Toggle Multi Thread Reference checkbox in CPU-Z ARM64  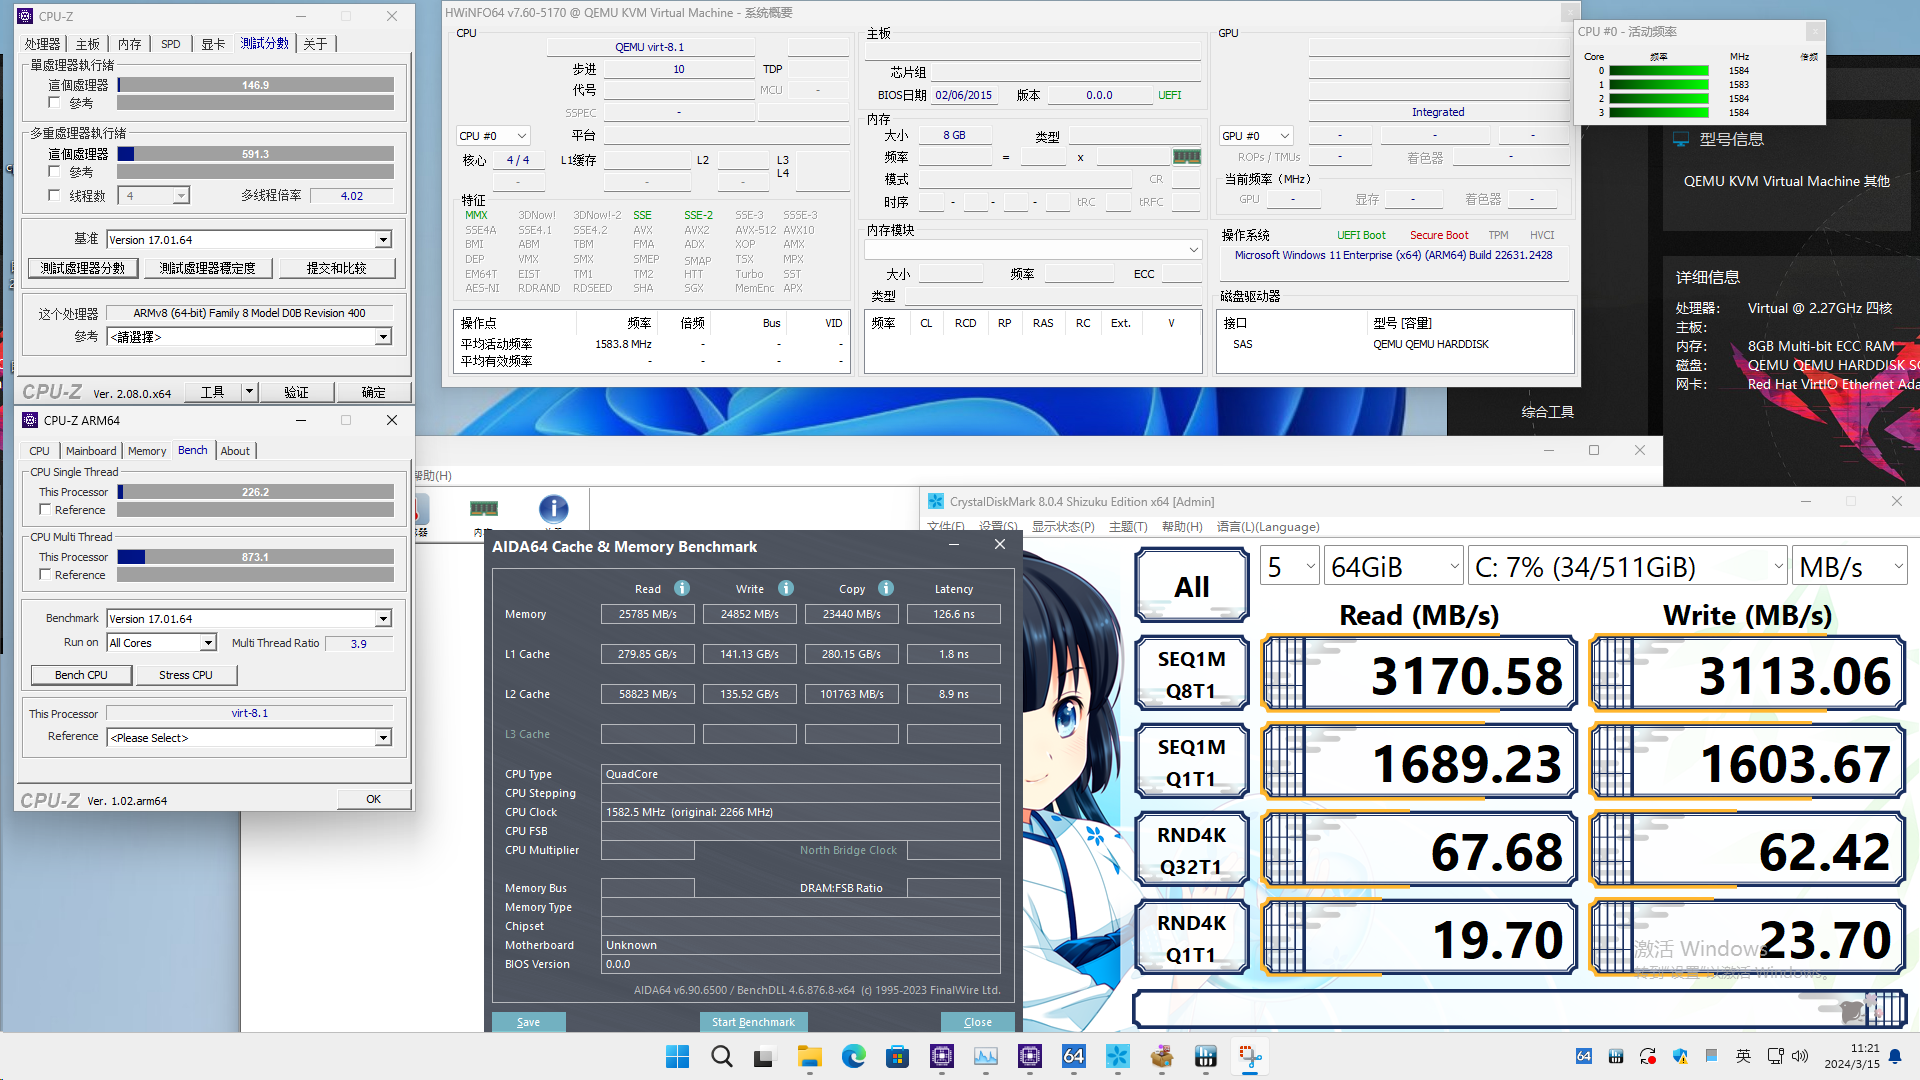click(x=45, y=574)
